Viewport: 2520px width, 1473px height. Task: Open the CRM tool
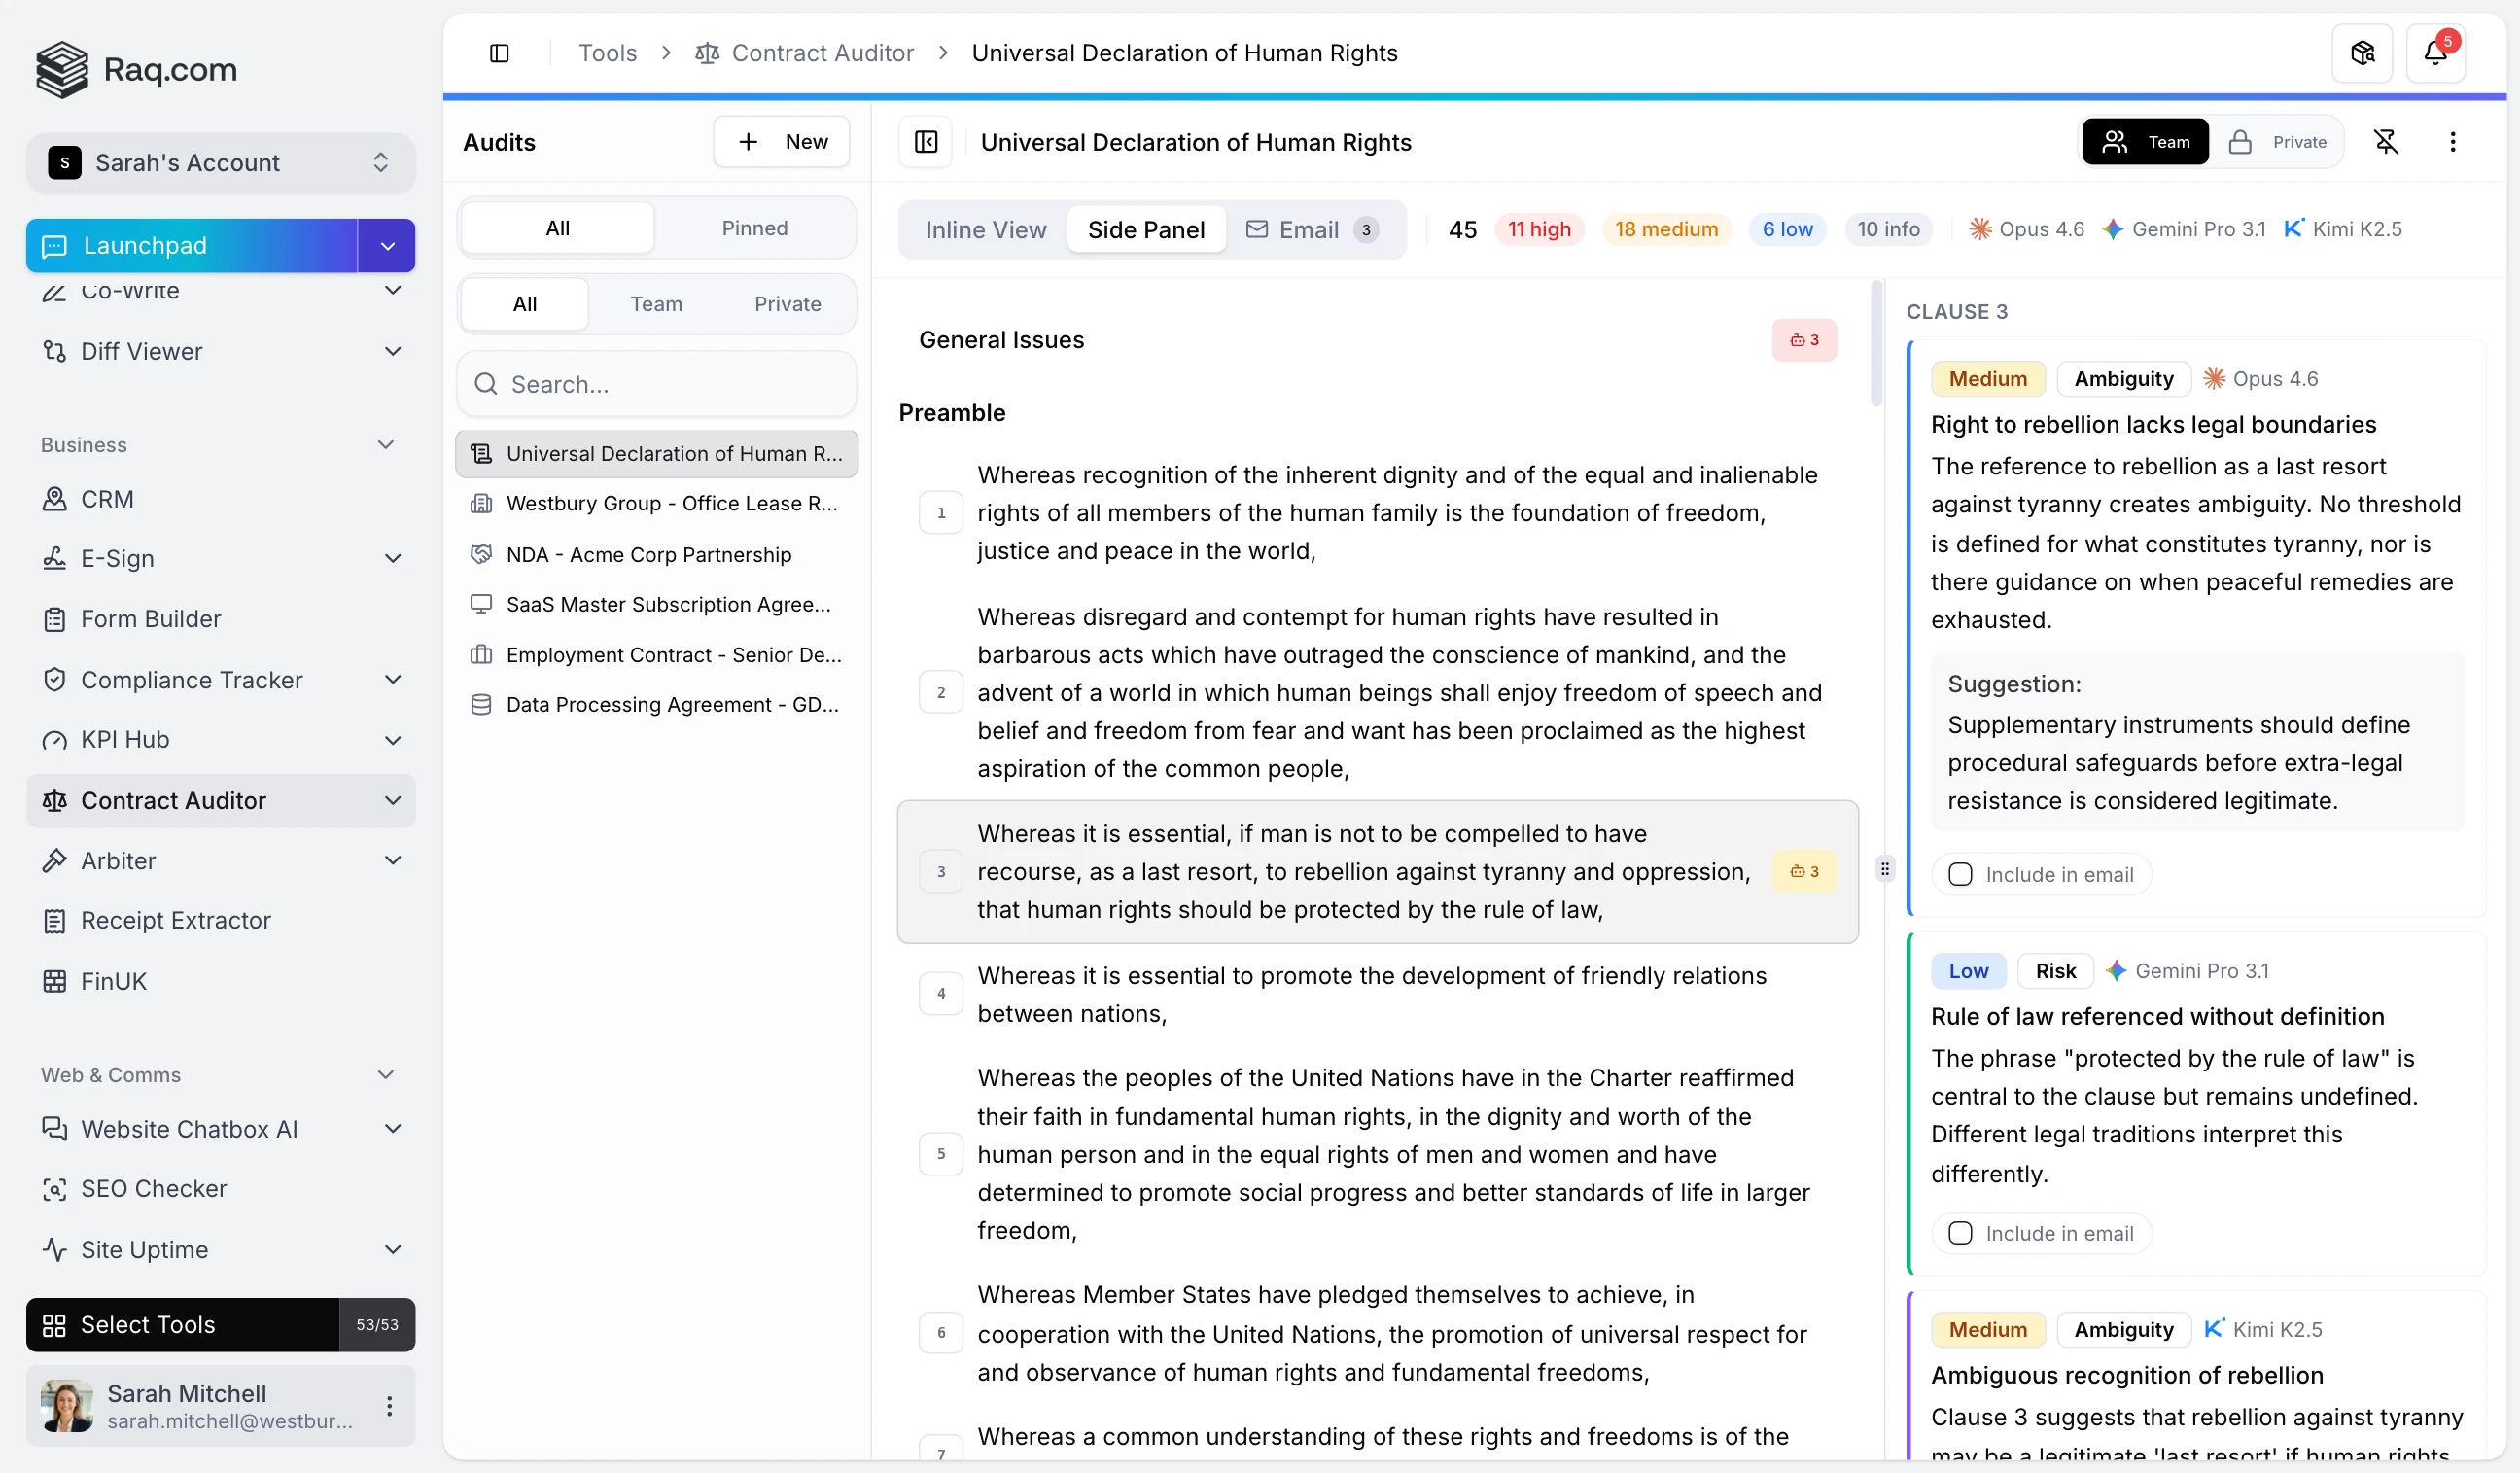[107, 498]
